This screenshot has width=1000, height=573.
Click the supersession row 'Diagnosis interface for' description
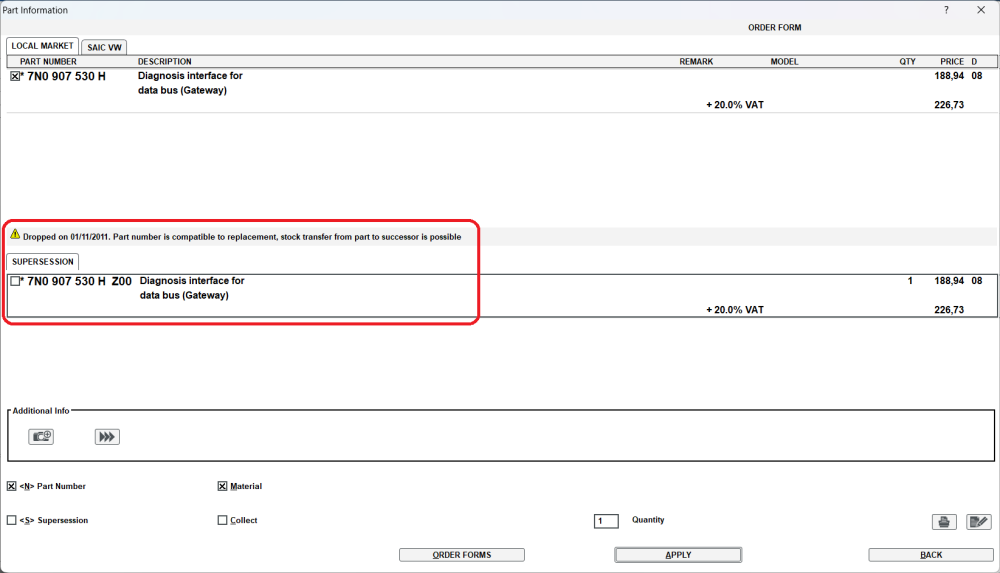[x=192, y=281]
